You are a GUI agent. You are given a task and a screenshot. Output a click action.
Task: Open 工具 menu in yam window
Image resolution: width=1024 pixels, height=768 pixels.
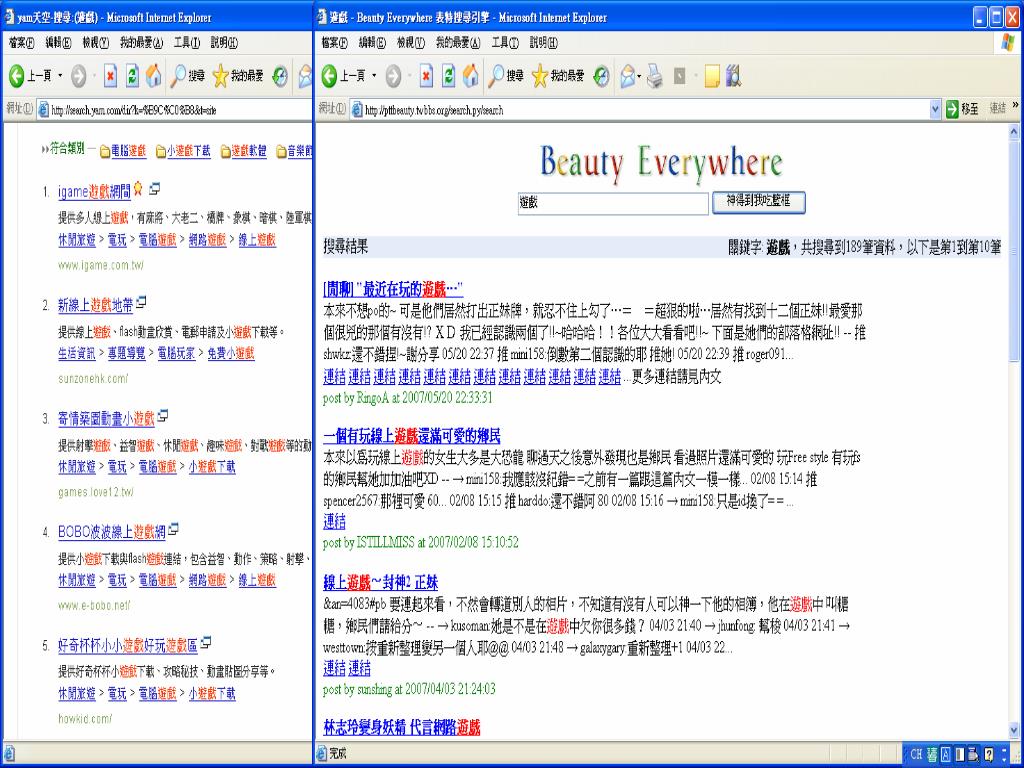click(187, 43)
